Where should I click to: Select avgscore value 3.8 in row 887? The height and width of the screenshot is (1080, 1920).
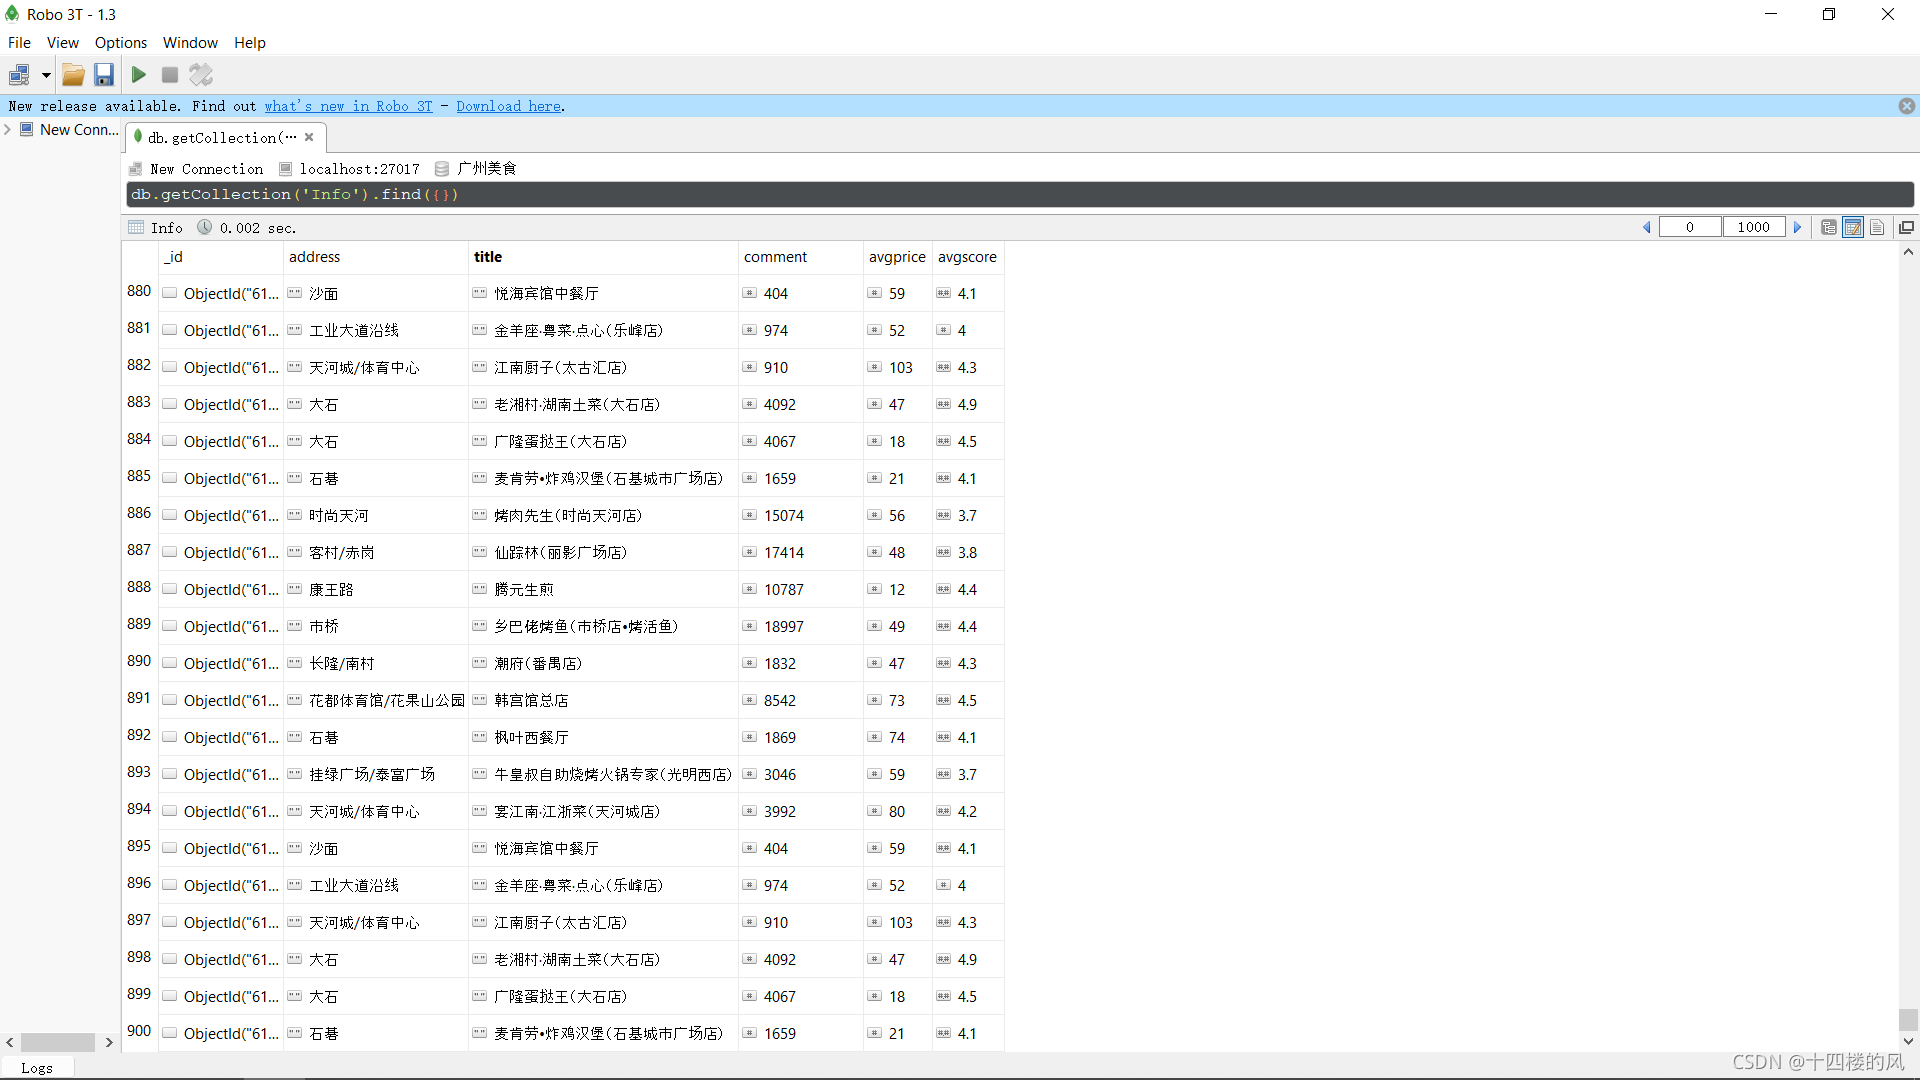[967, 553]
